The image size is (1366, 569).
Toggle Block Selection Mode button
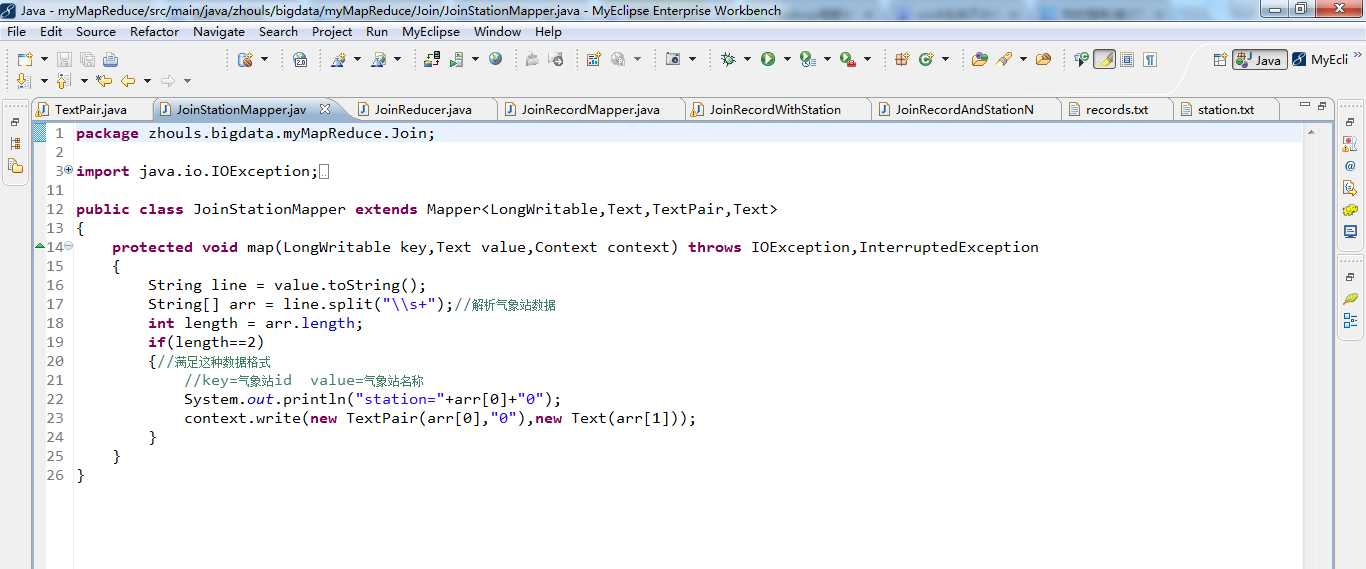coord(1127,59)
